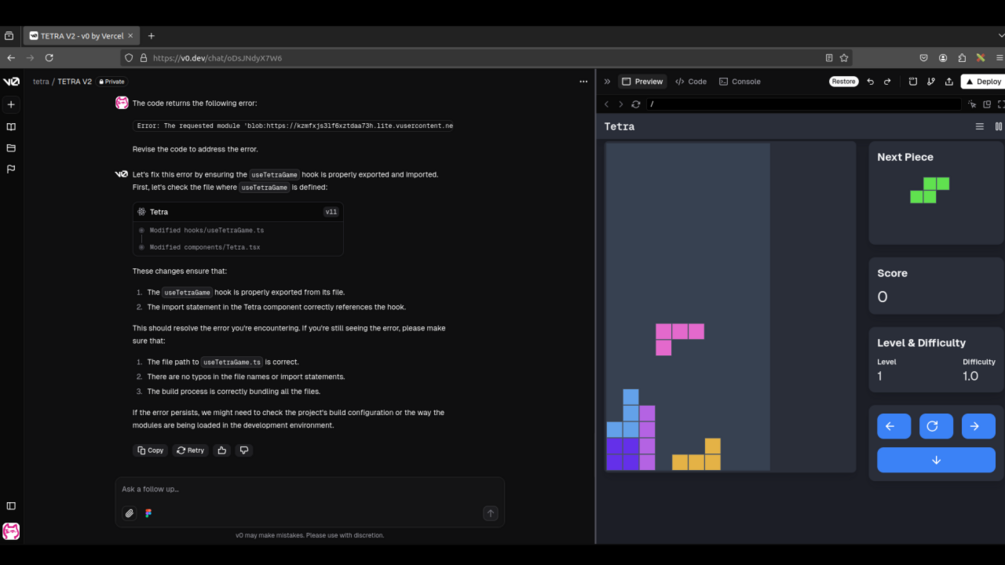Image resolution: width=1005 pixels, height=565 pixels.
Task: Go back in the preview navigation
Action: tap(606, 104)
